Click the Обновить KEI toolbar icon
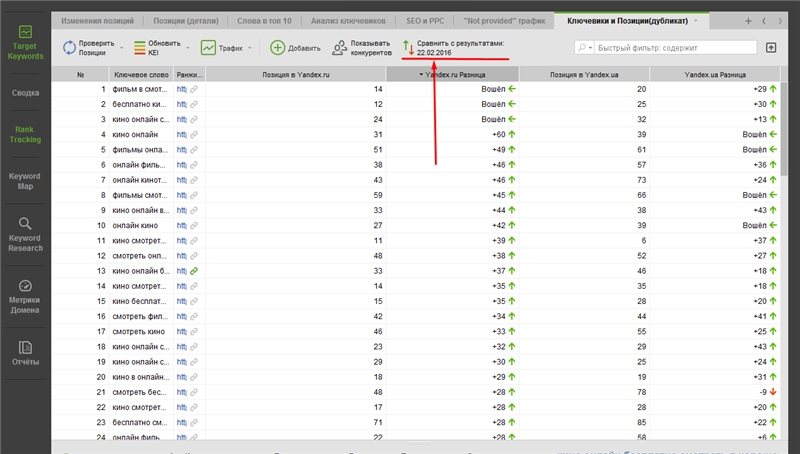This screenshot has width=800, height=454. (138, 47)
